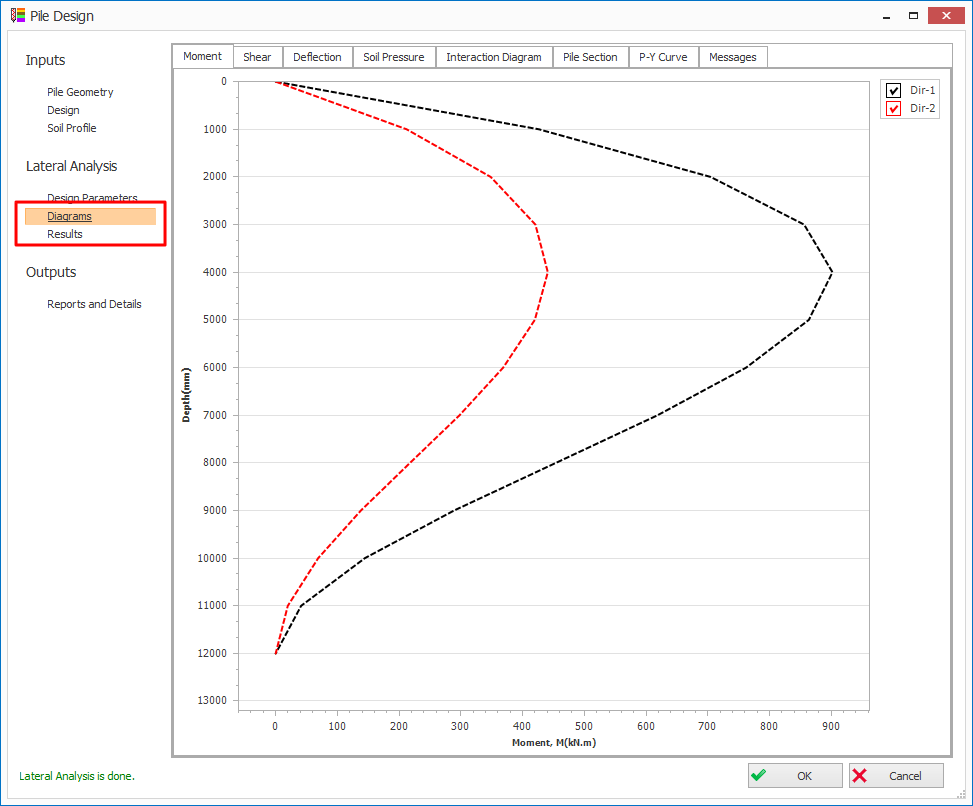Open Reports and Details output
This screenshot has height=806, width=973.
click(94, 304)
